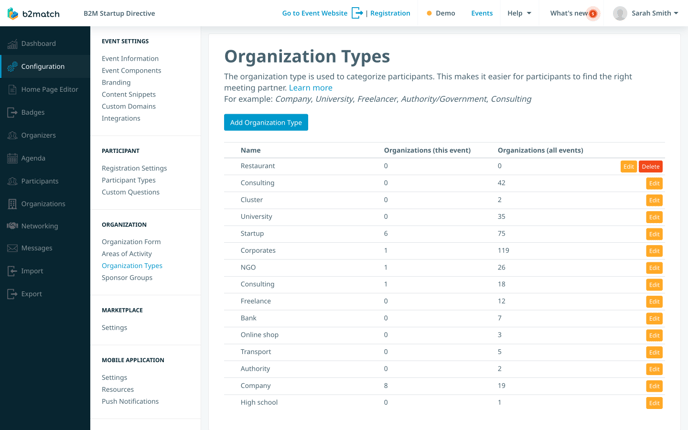This screenshot has height=430, width=688.
Task: Open the Learn more link
Action: click(x=311, y=88)
